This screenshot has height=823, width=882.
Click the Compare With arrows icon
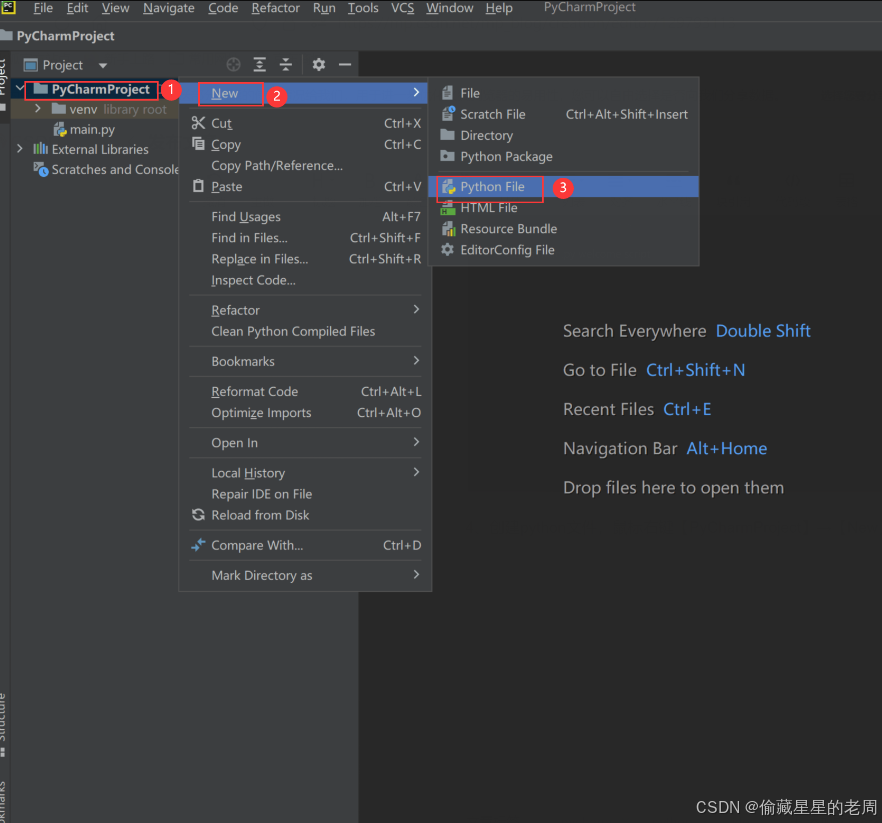click(198, 545)
